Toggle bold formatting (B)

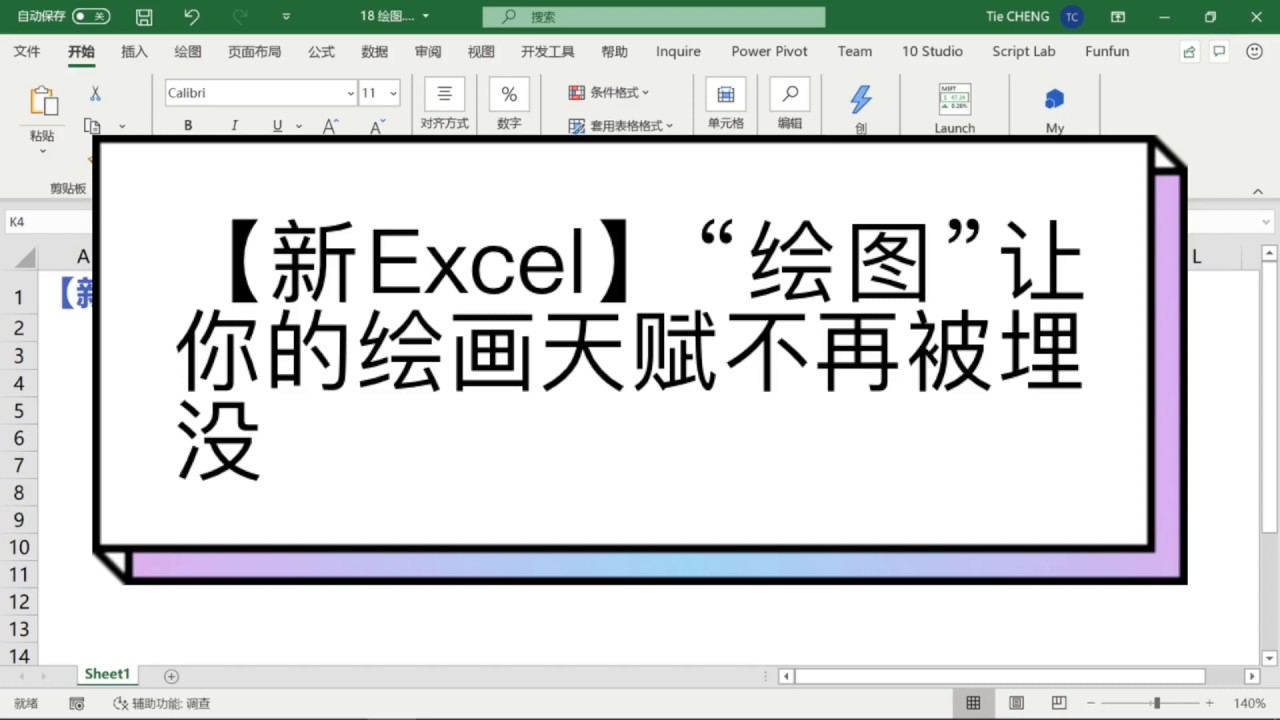tap(188, 126)
